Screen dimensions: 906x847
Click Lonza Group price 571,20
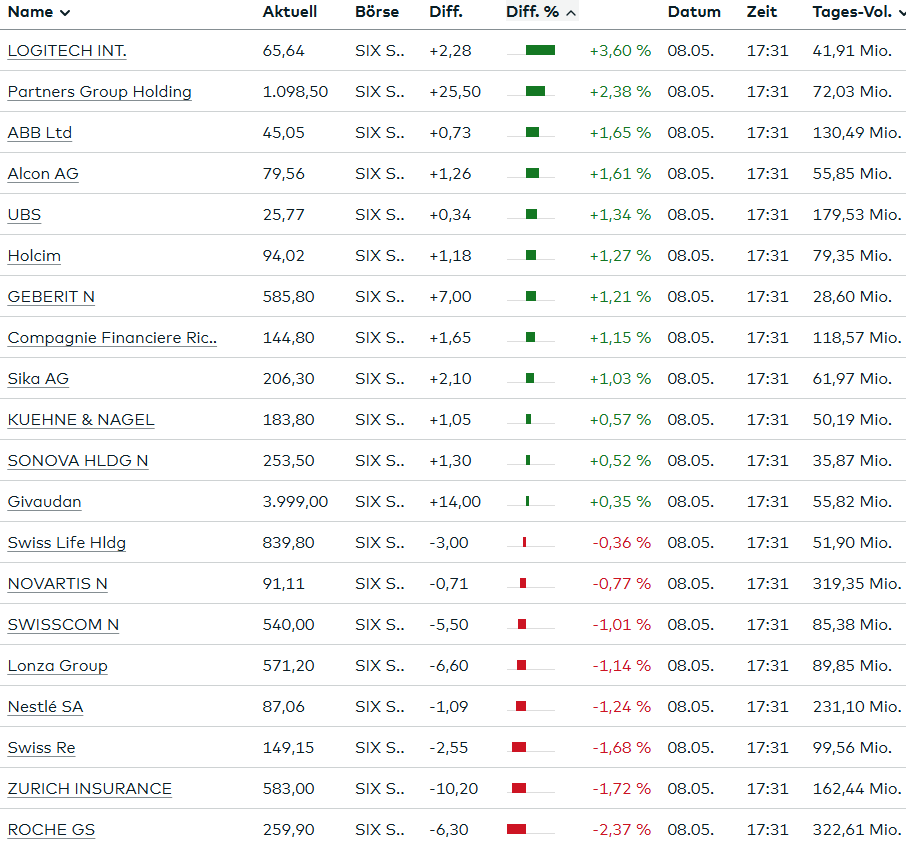(288, 666)
